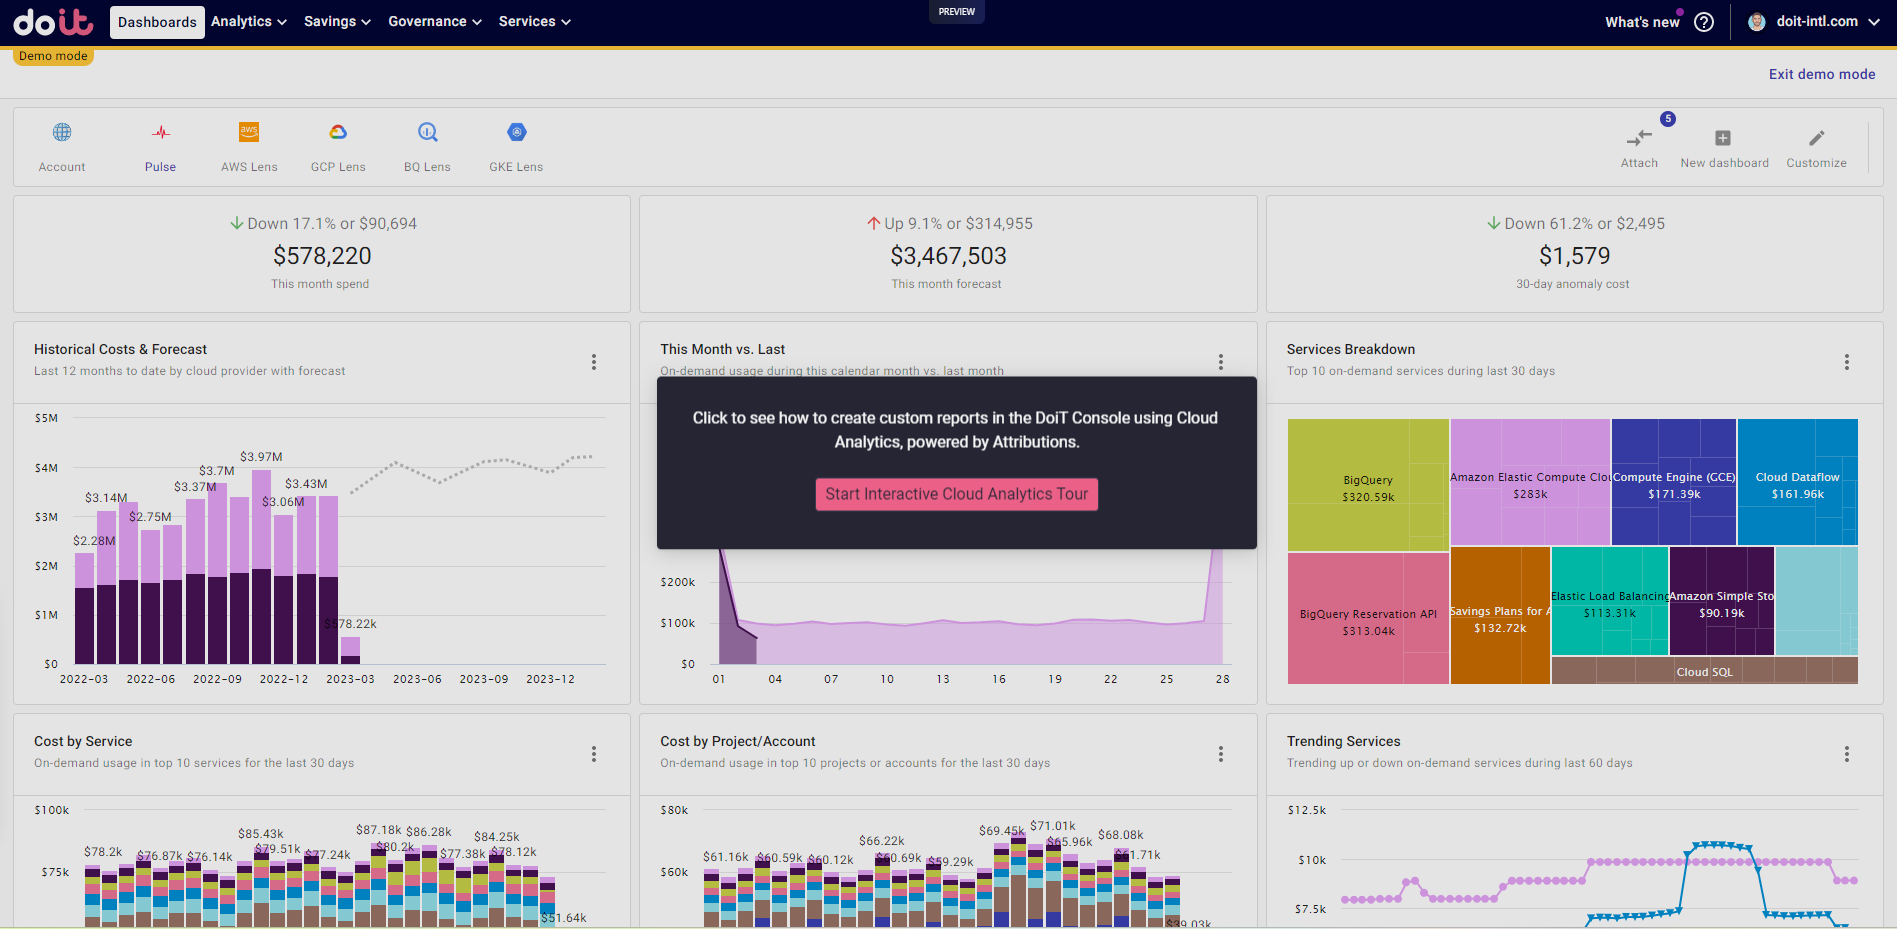The width and height of the screenshot is (1897, 929).
Task: Open the AWS Lens dashboard
Action: [249, 132]
